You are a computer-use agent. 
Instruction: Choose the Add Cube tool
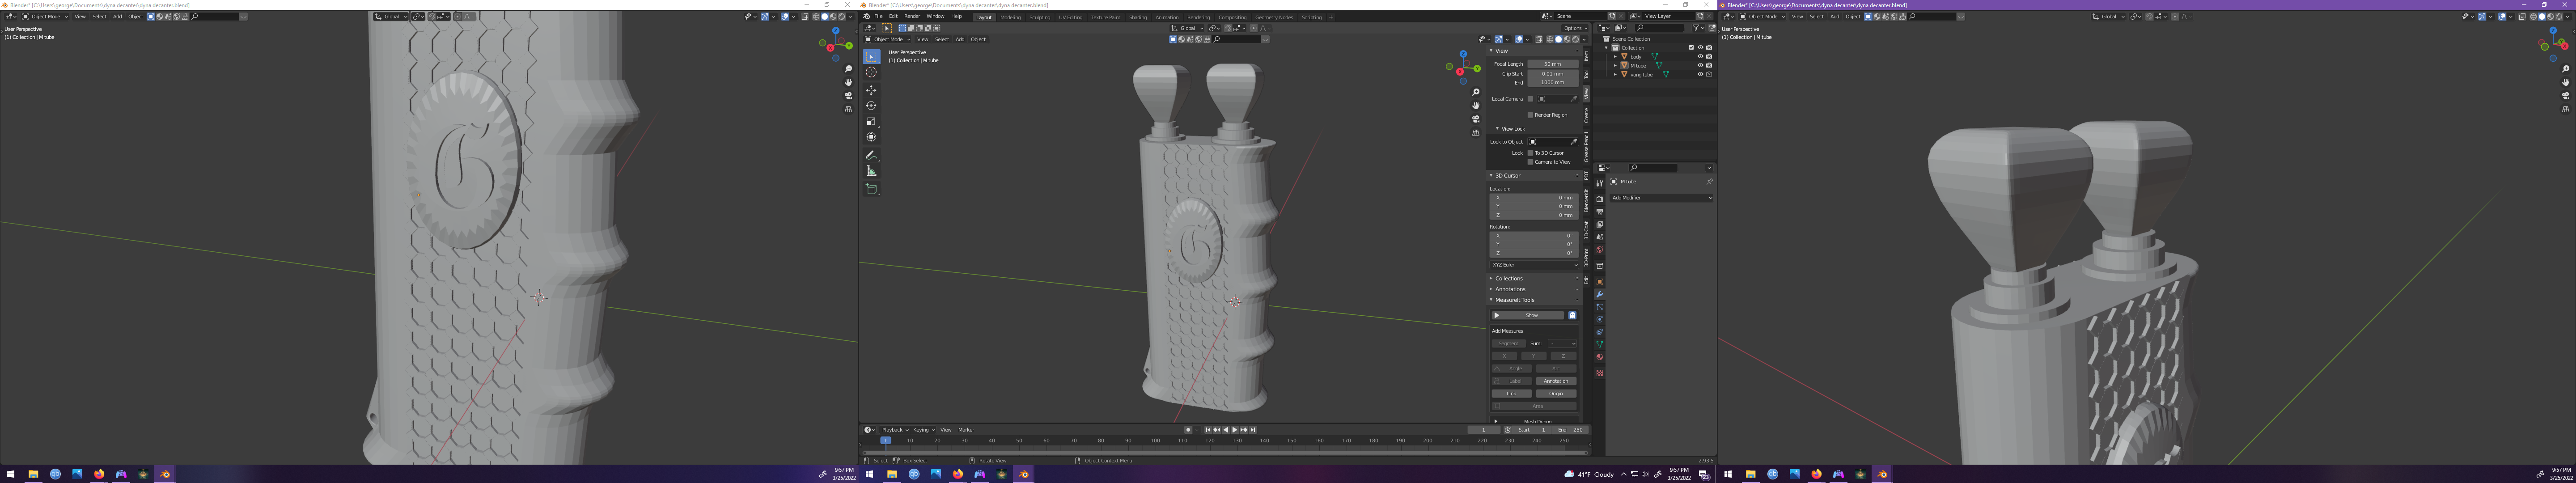[x=871, y=189]
